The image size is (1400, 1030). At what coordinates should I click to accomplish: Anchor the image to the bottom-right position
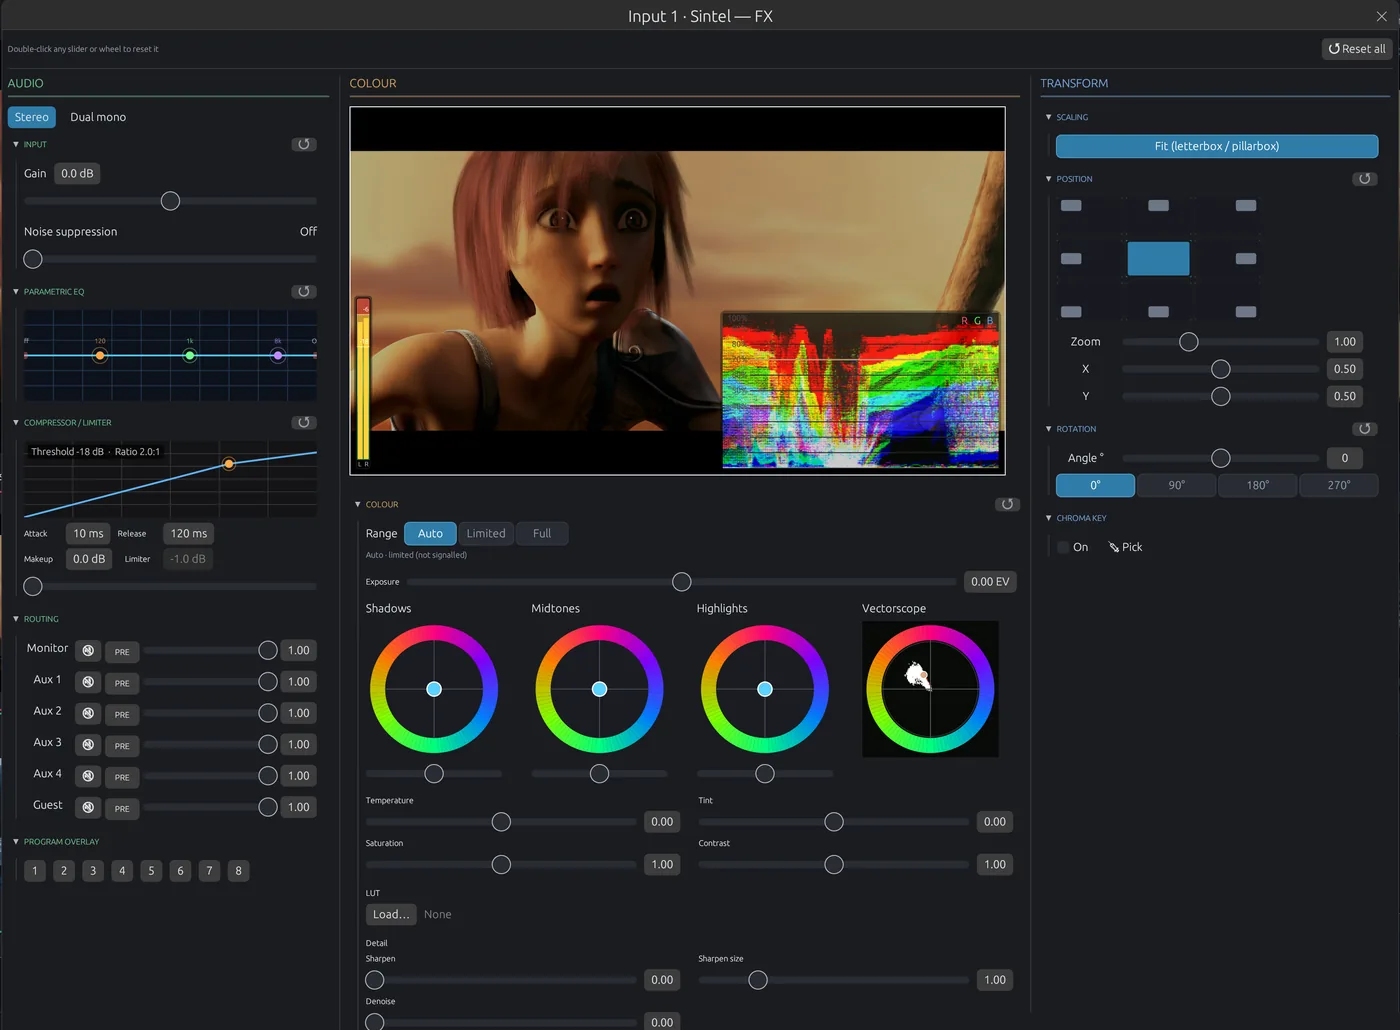point(1246,312)
